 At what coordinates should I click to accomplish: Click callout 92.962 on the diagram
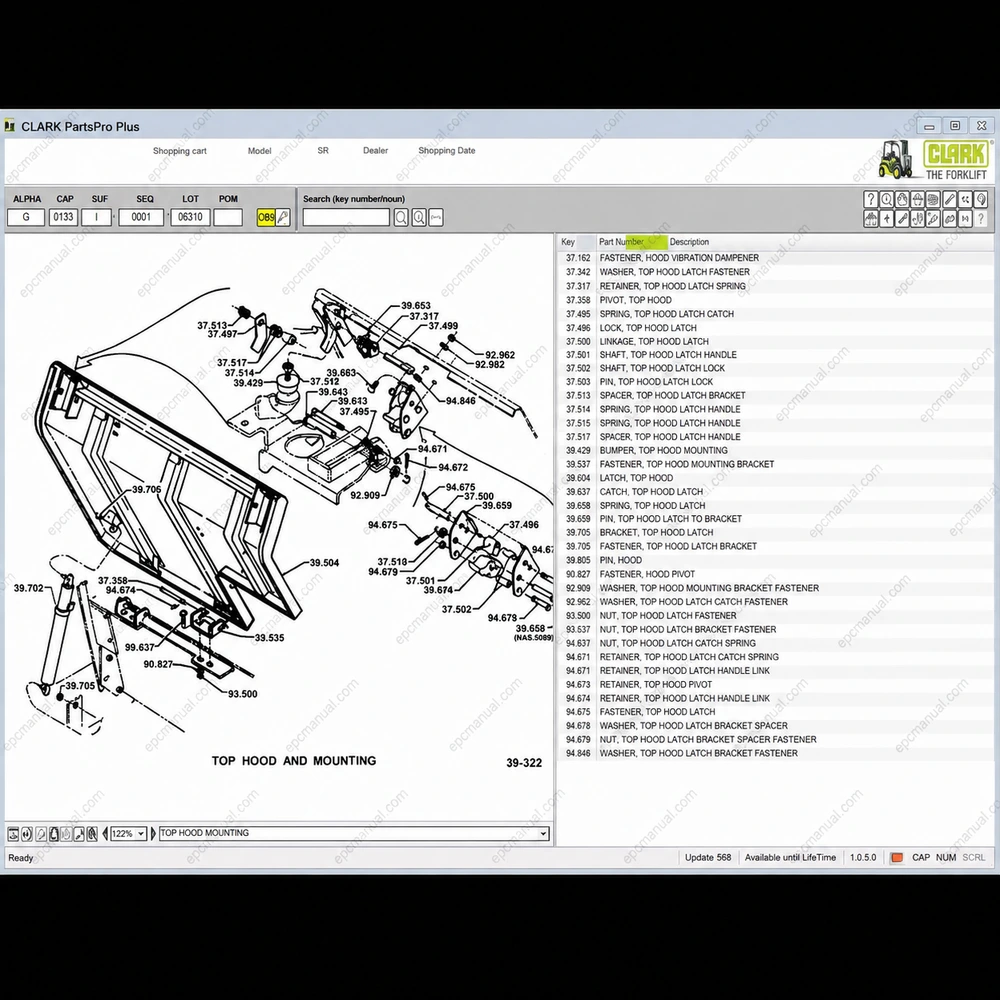click(x=500, y=355)
